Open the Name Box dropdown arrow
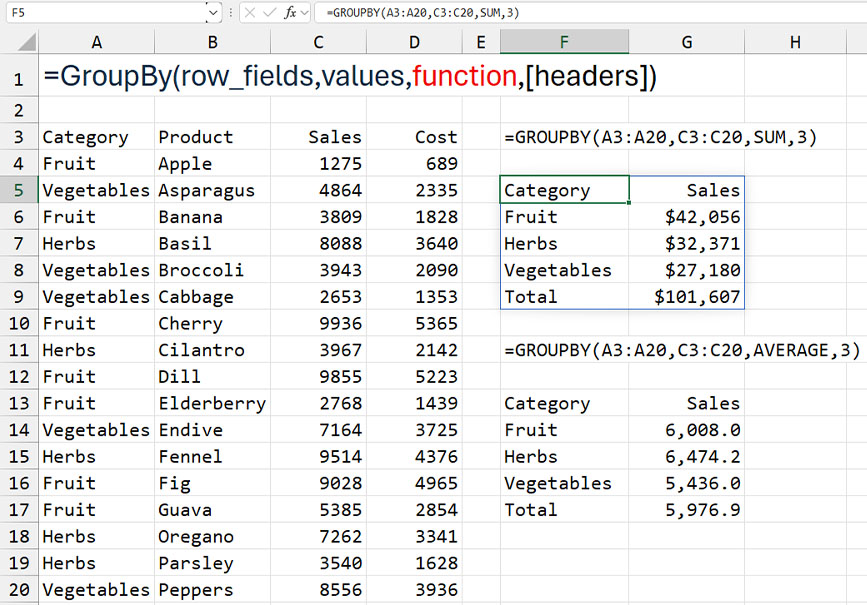Viewport: 867px width, 605px height. [213, 13]
